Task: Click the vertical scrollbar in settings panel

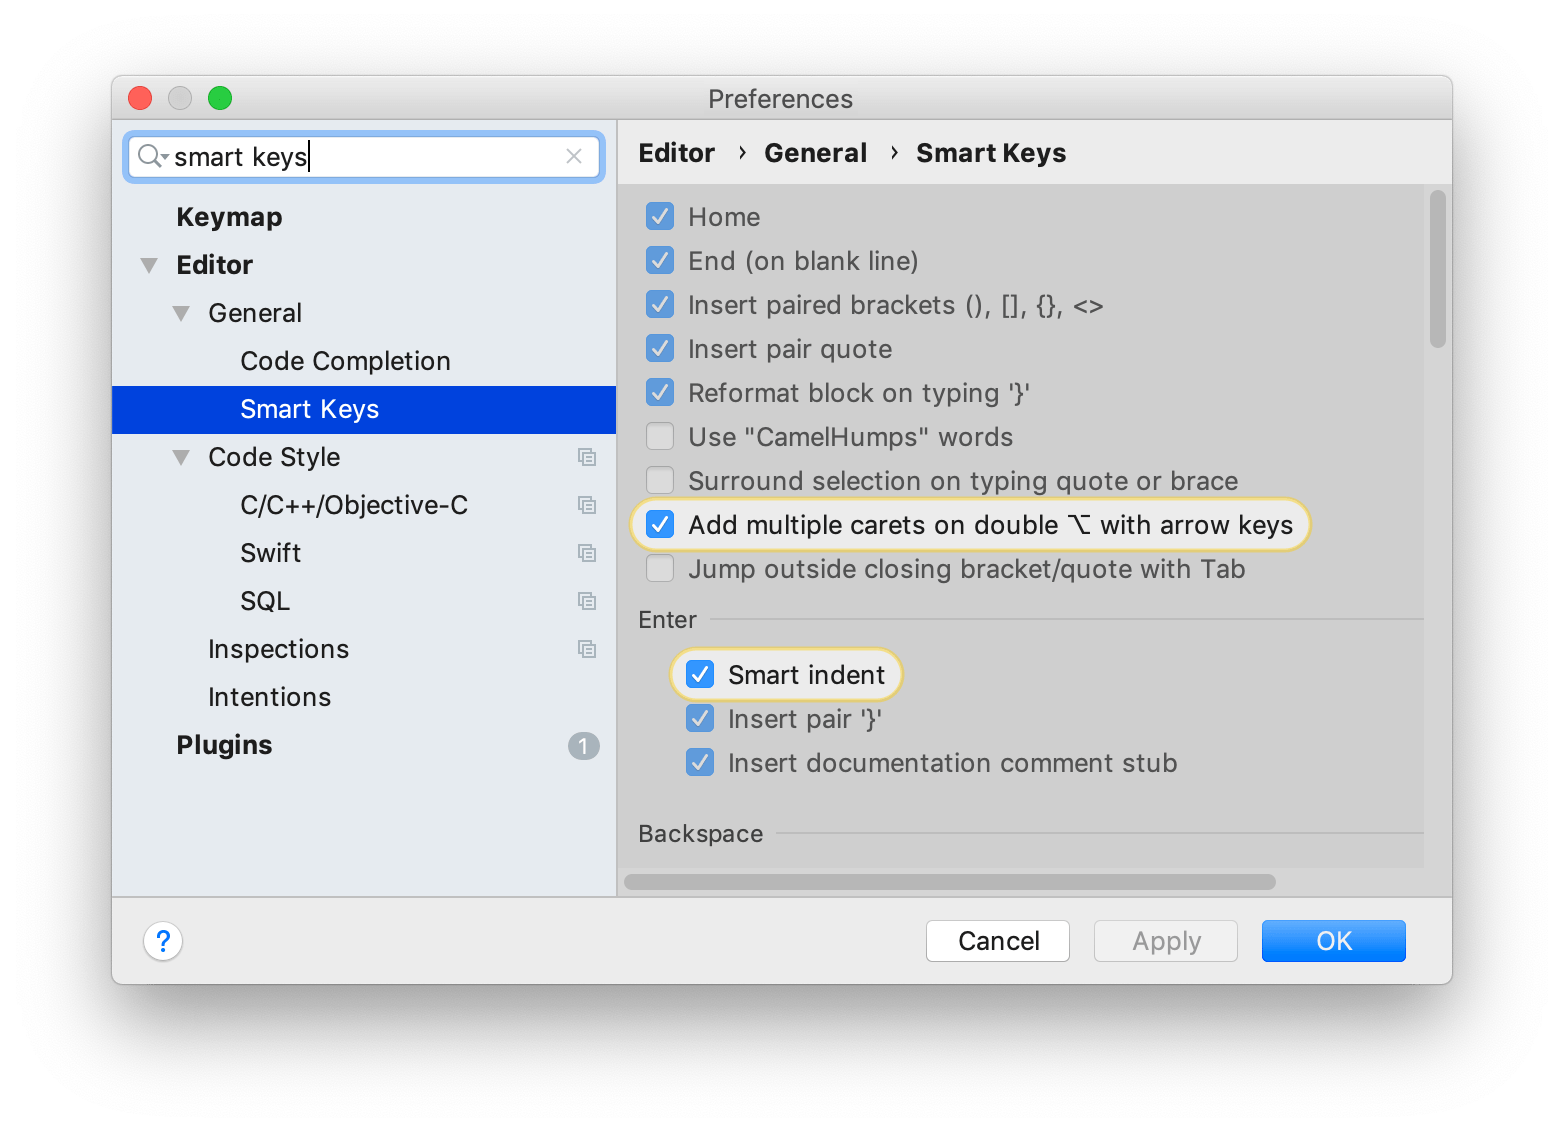Action: (x=1438, y=269)
